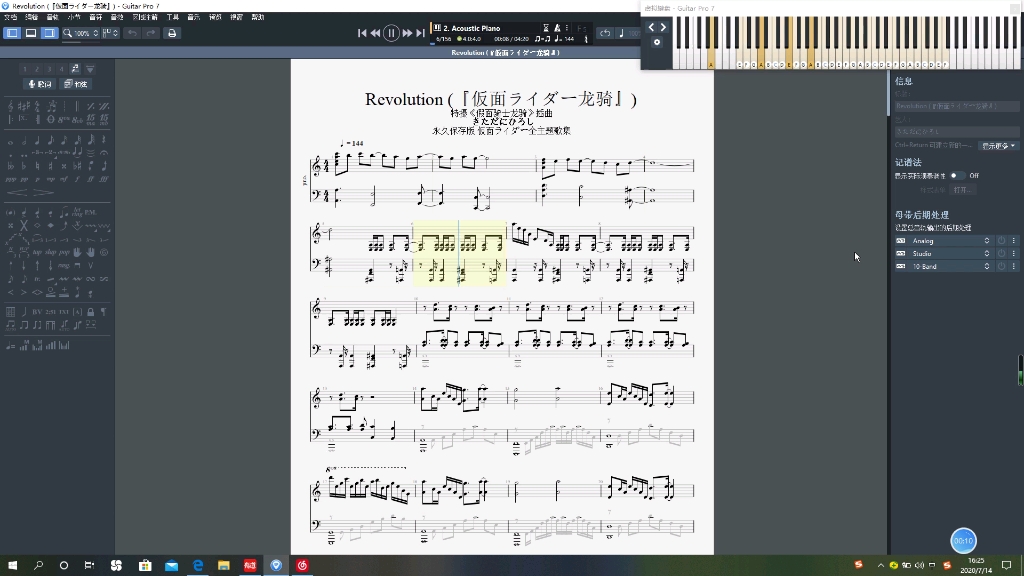Open the 编辑 menu

point(31,17)
